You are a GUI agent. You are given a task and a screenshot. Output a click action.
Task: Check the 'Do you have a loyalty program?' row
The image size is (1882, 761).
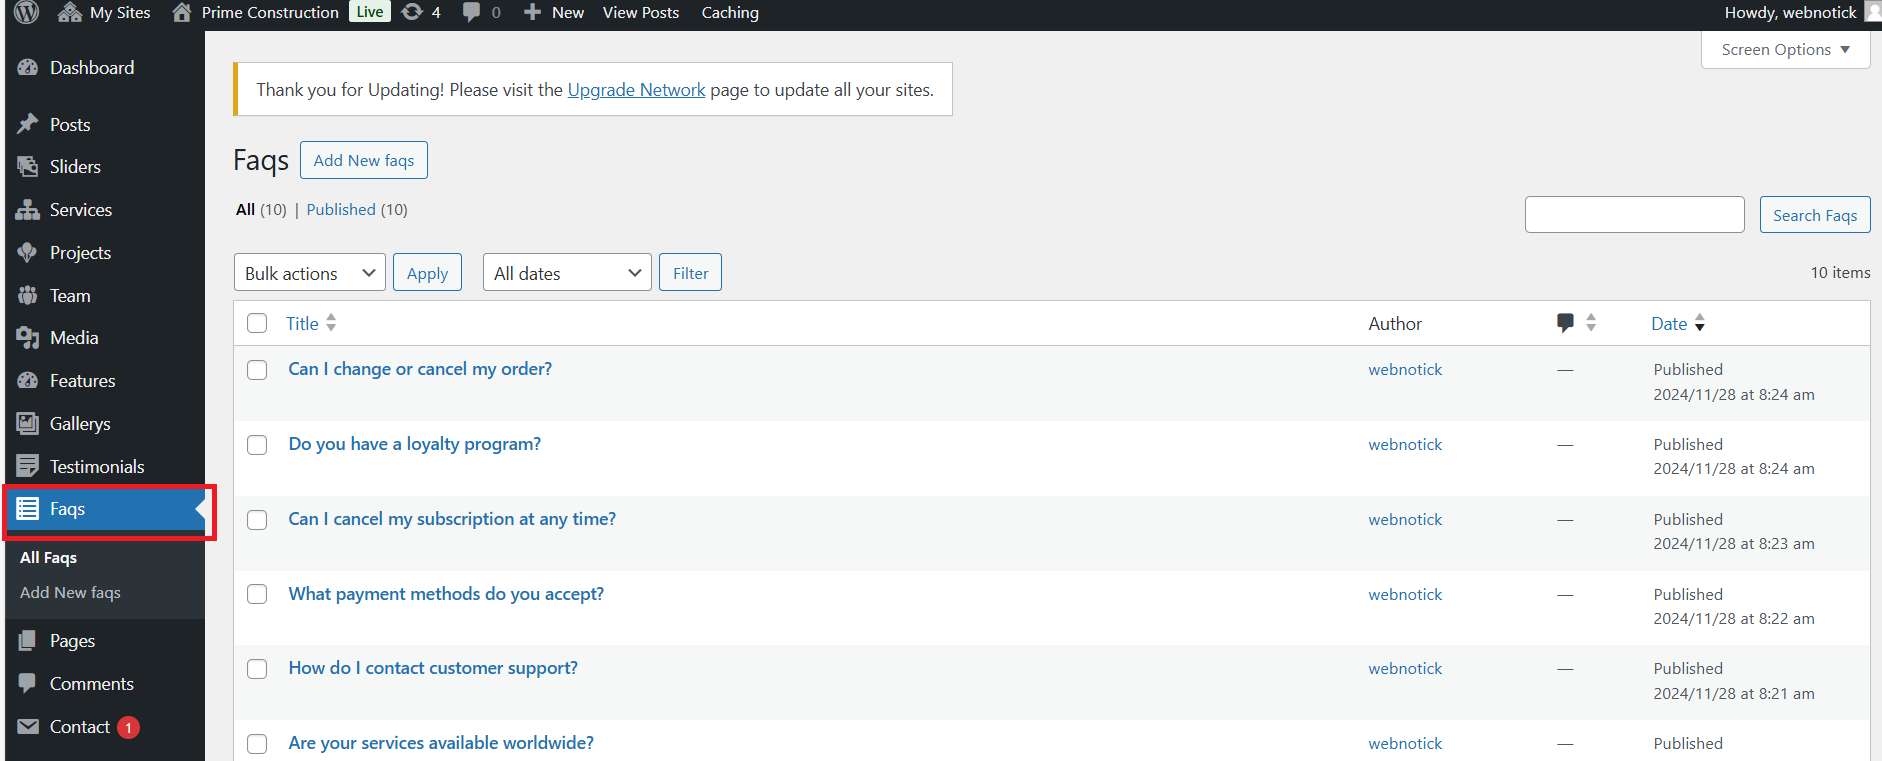tap(257, 445)
